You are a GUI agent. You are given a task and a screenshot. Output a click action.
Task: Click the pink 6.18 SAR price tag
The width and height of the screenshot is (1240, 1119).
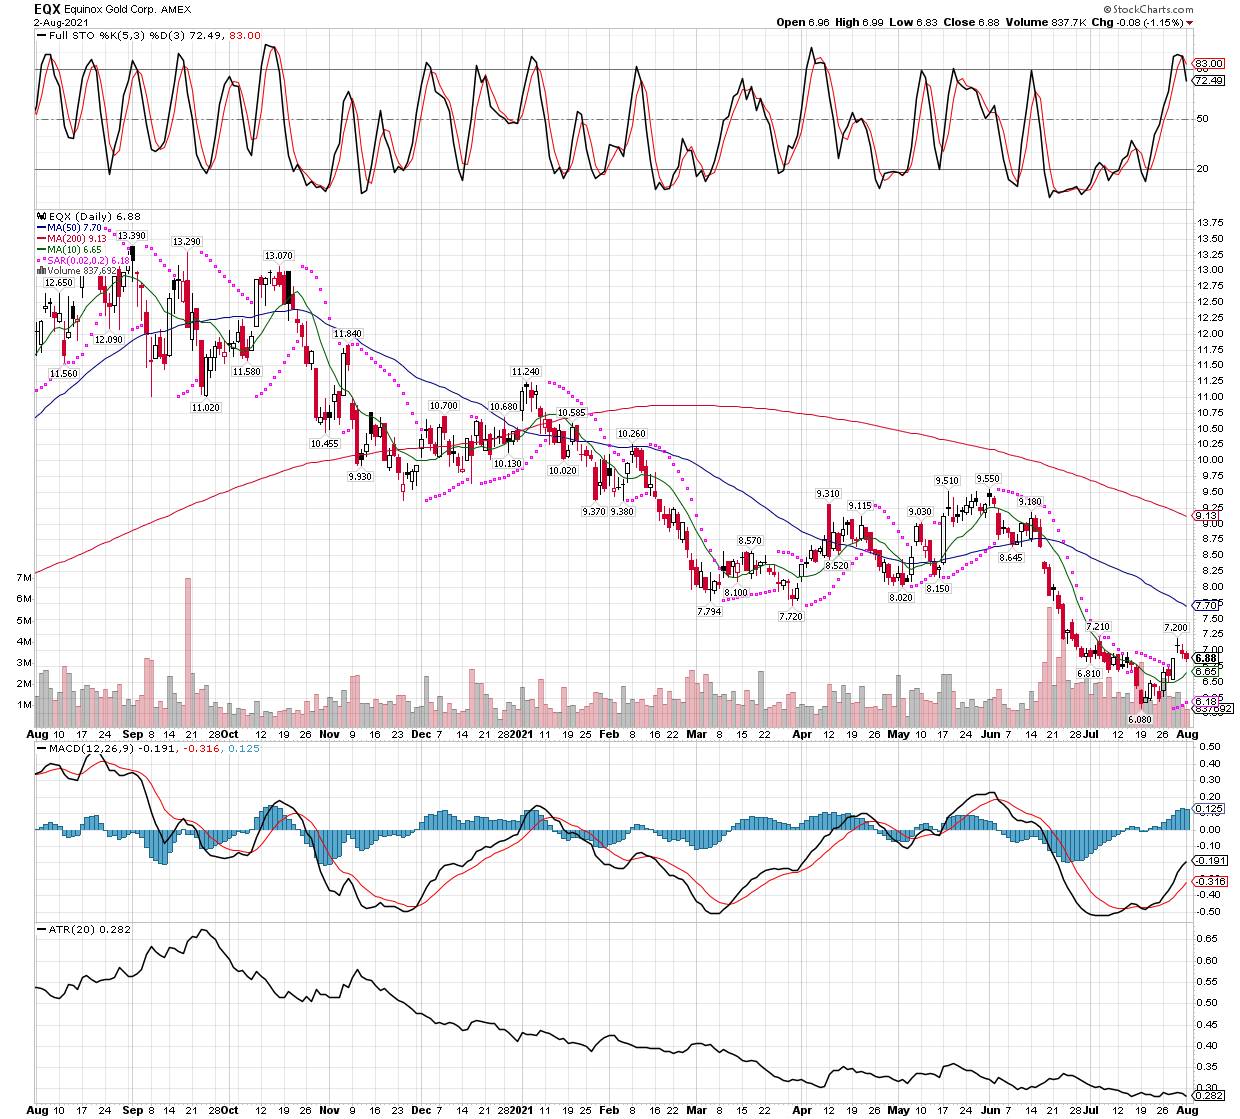click(1206, 701)
